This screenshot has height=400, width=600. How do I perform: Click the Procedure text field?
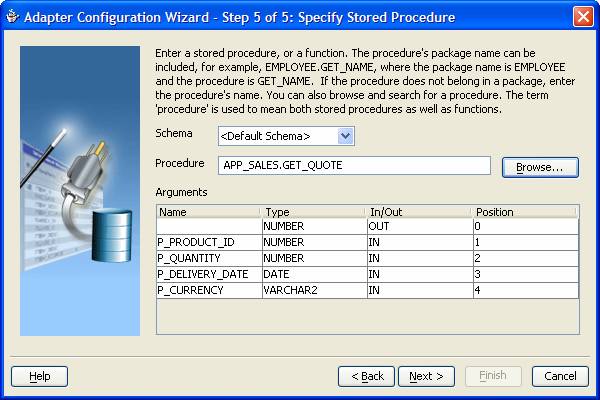pyautogui.click(x=353, y=165)
